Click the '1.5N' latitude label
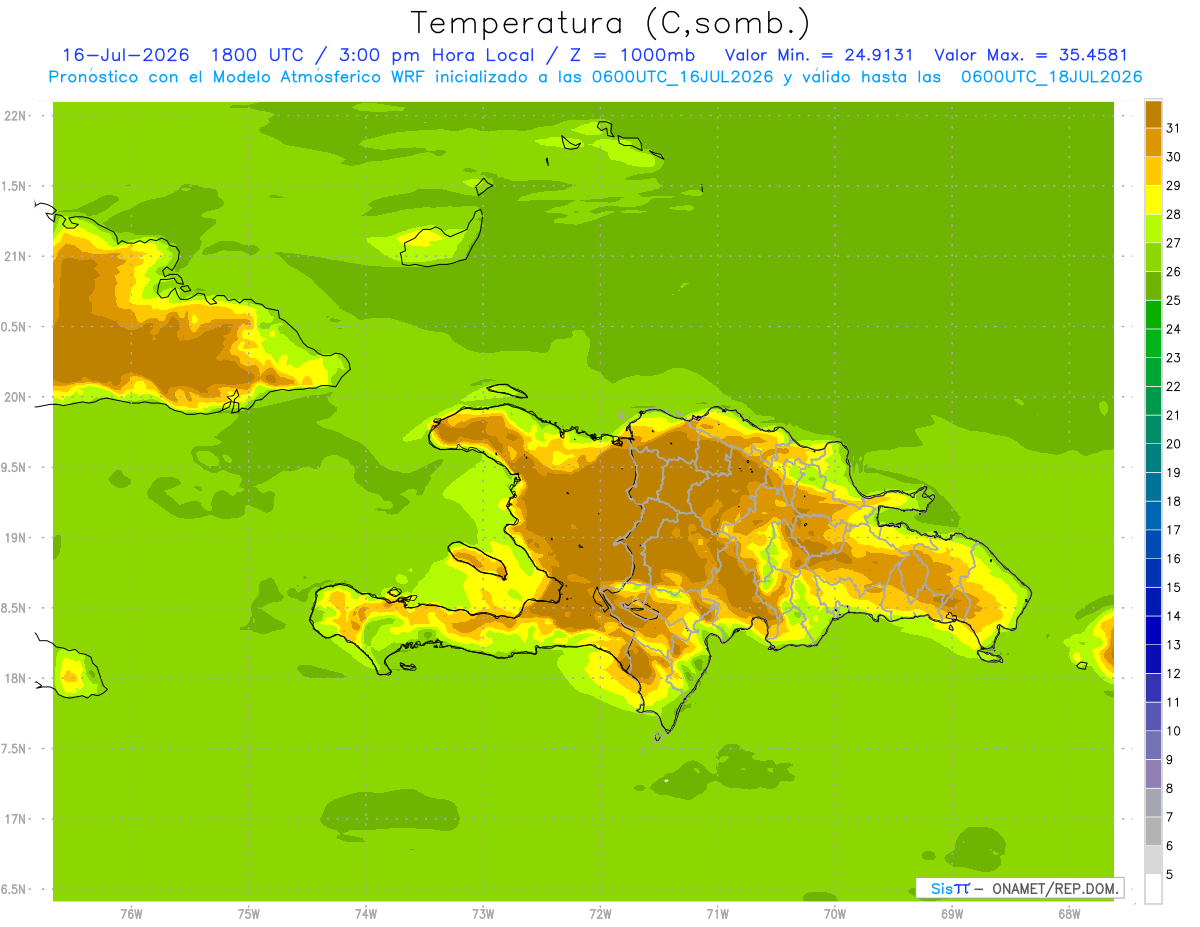This screenshot has width=1200, height=927. click(x=14, y=186)
